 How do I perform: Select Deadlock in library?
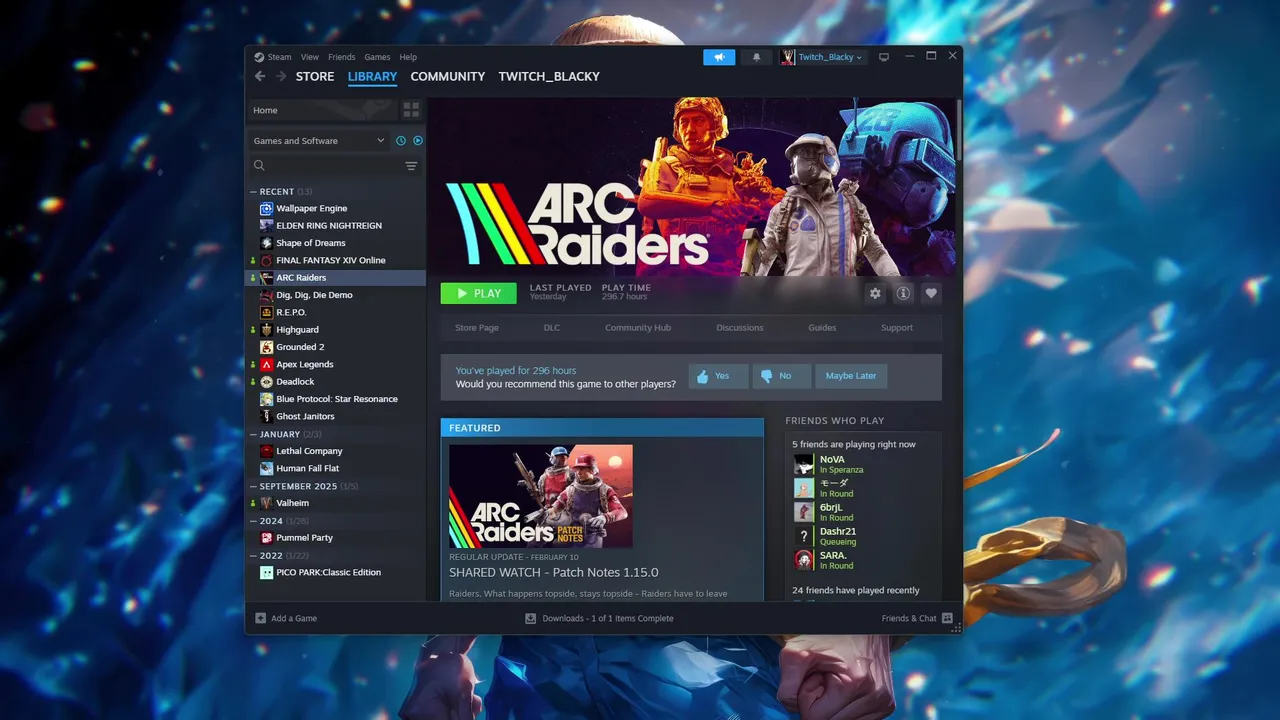tap(336, 382)
